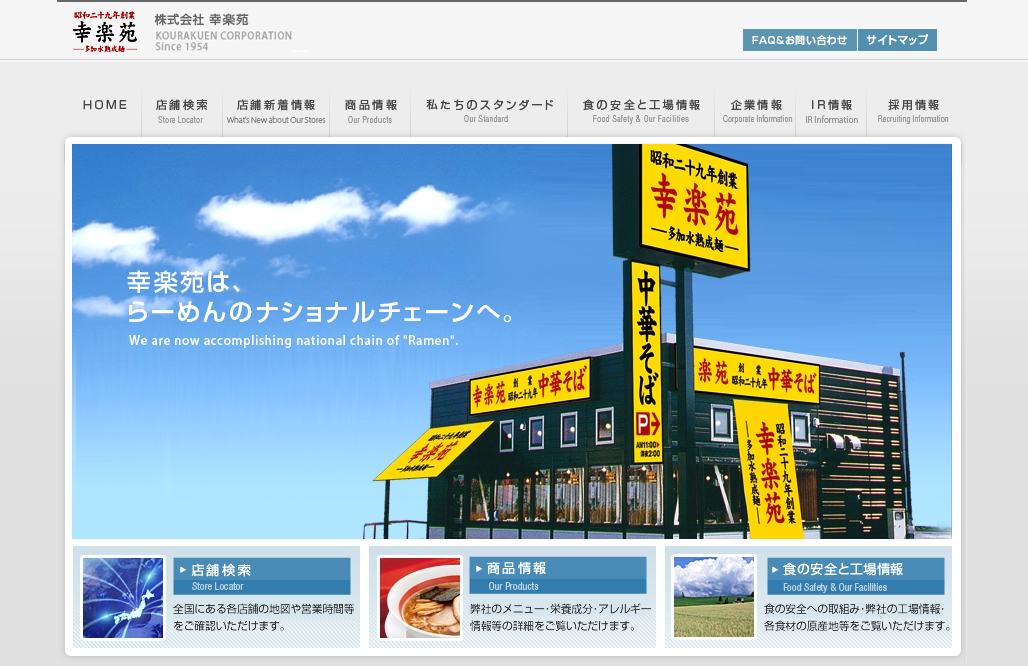Select 私たちのスタンダード Our Standard menu
This screenshot has width=1028, height=666.
pyautogui.click(x=489, y=111)
